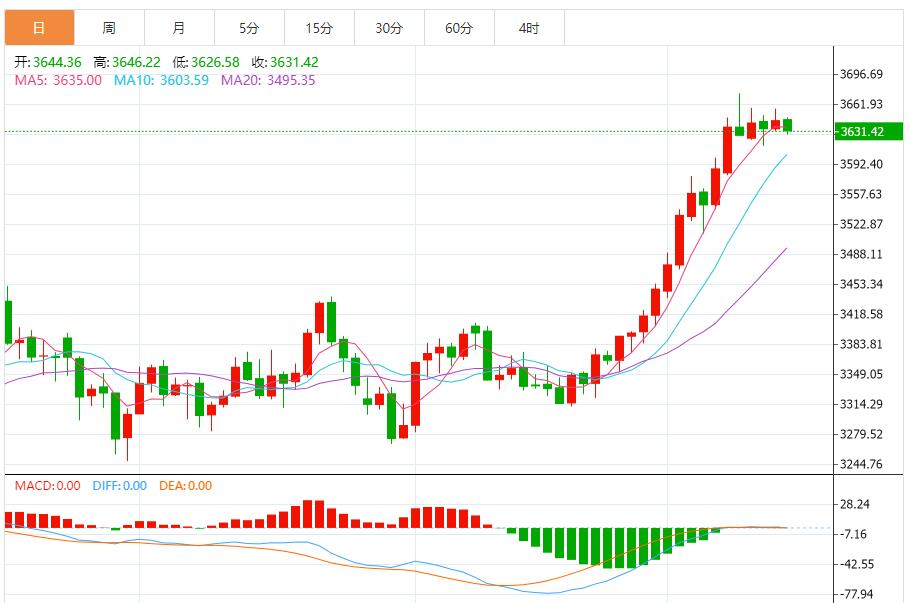Click the 收: 3631.42 closing price value

[286, 62]
